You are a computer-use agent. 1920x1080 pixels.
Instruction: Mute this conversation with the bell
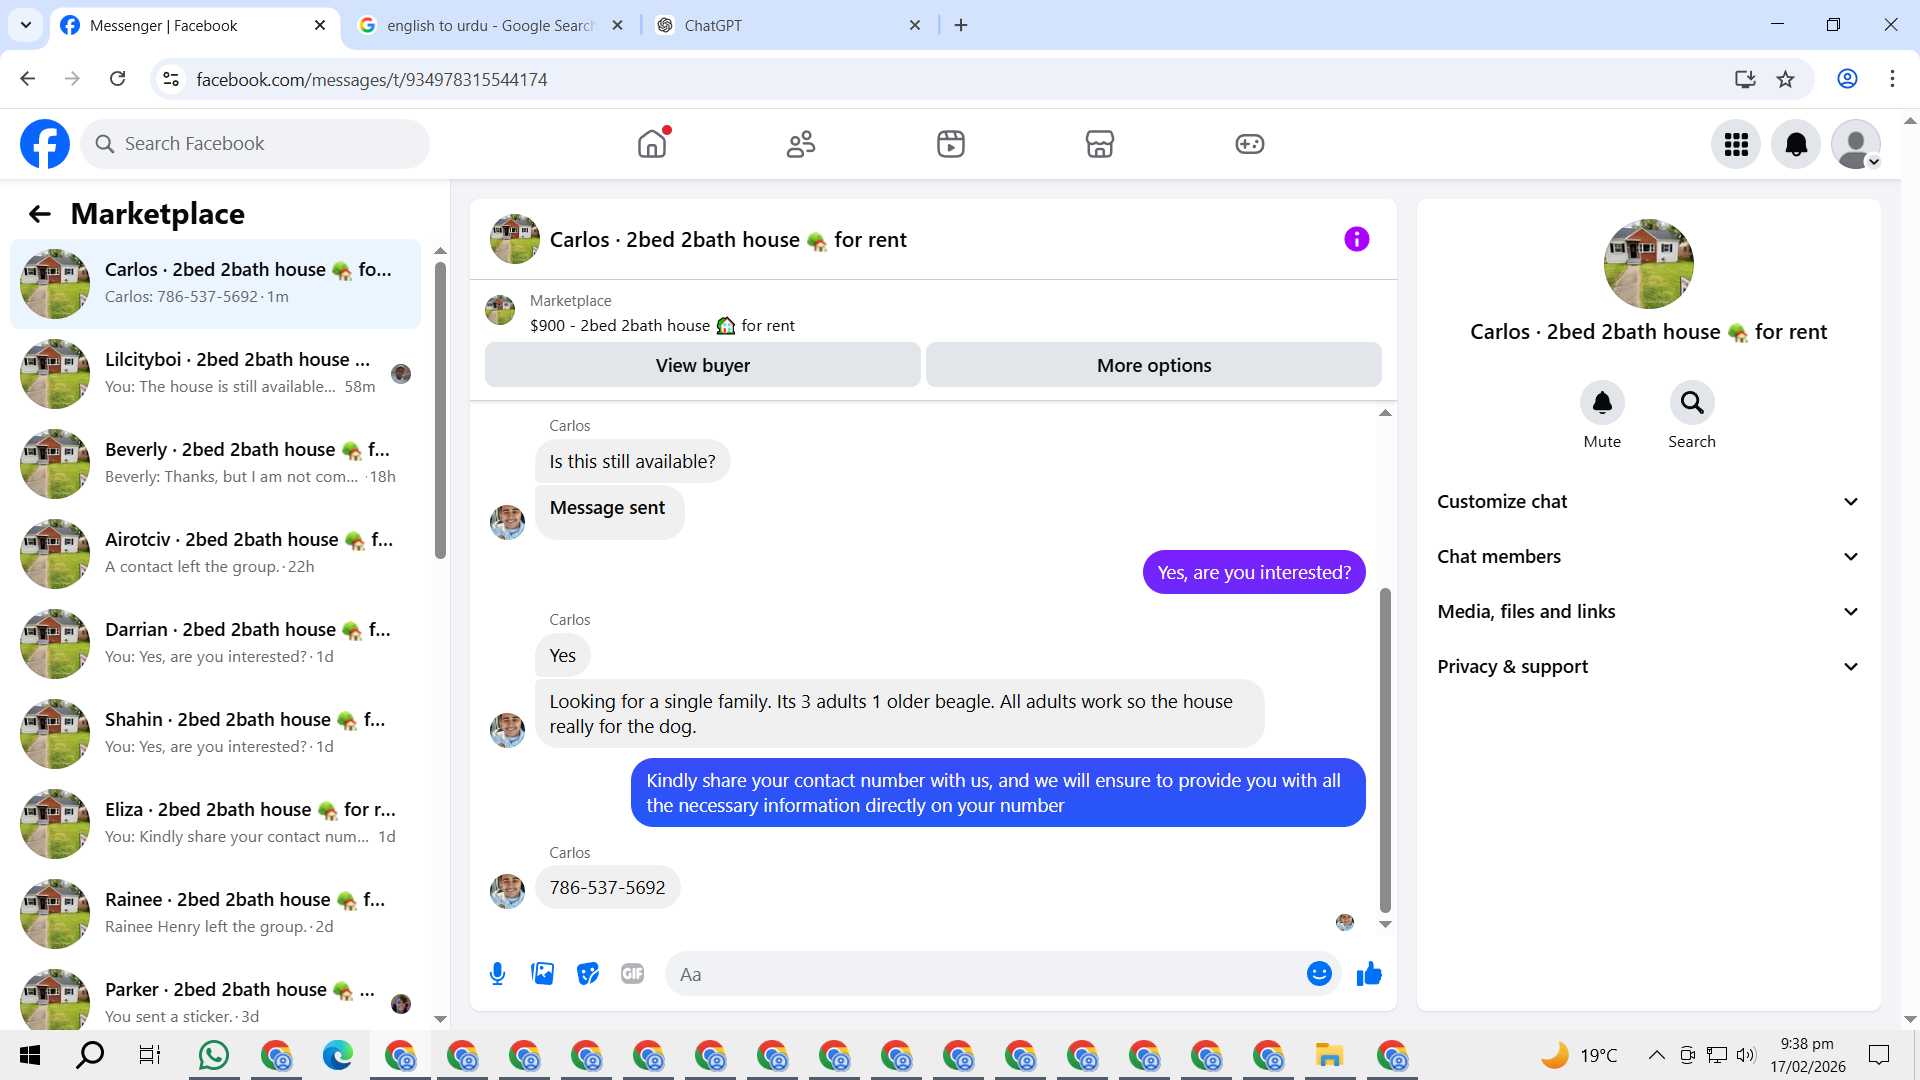(x=1601, y=403)
